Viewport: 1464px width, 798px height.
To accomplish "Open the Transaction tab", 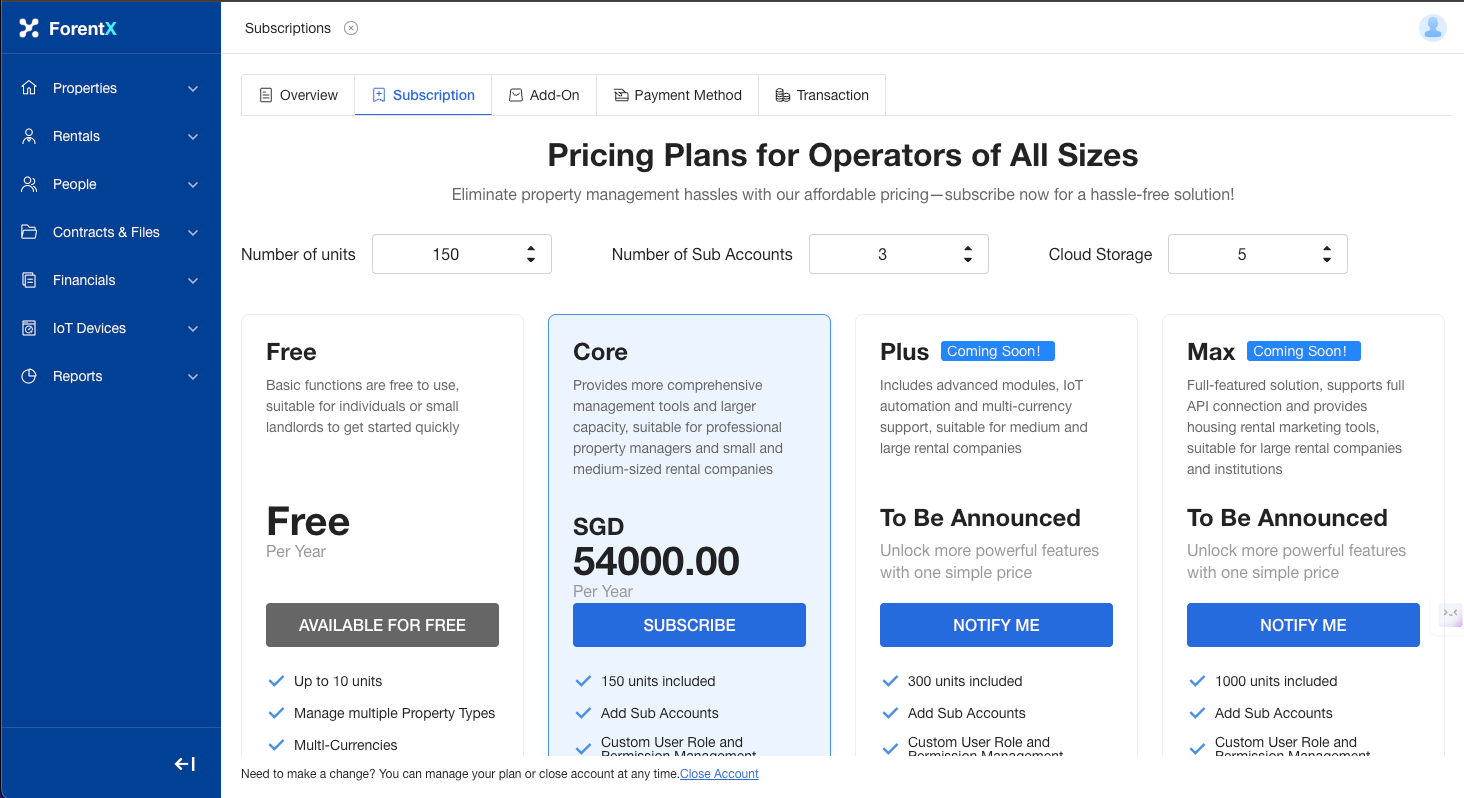I will coord(821,95).
